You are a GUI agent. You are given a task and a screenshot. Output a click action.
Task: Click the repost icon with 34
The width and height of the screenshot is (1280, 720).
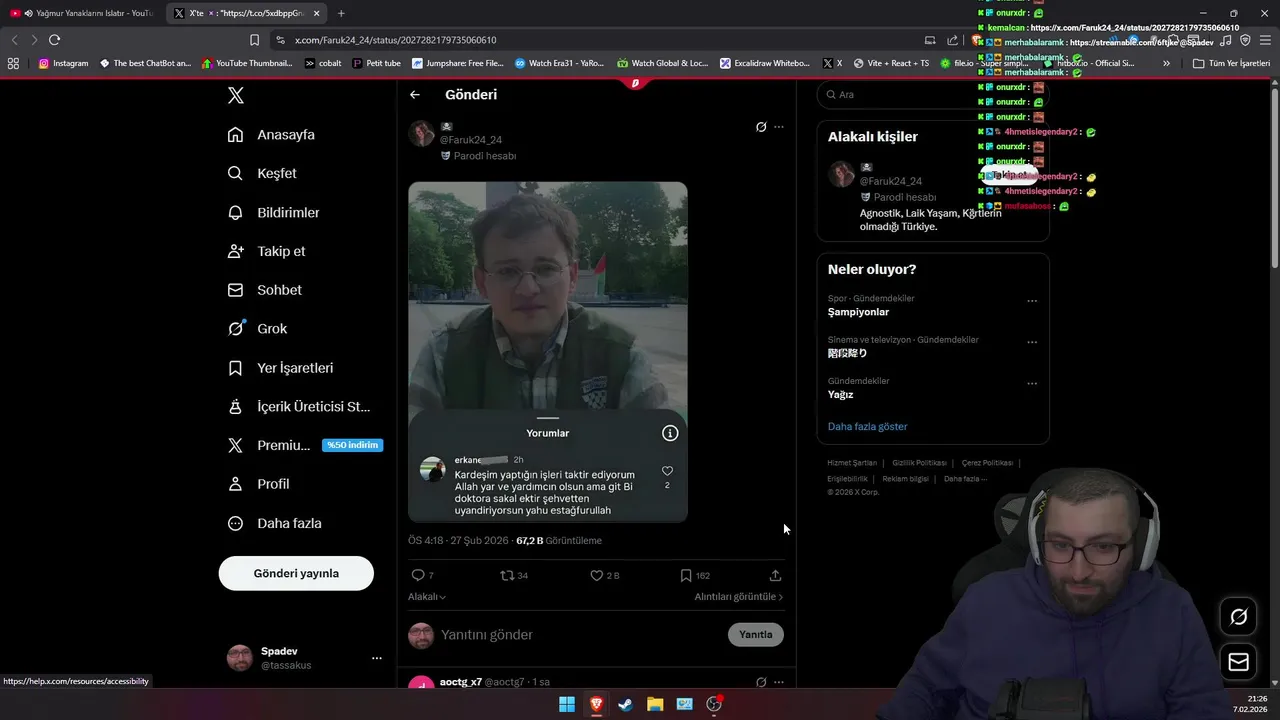click(507, 575)
